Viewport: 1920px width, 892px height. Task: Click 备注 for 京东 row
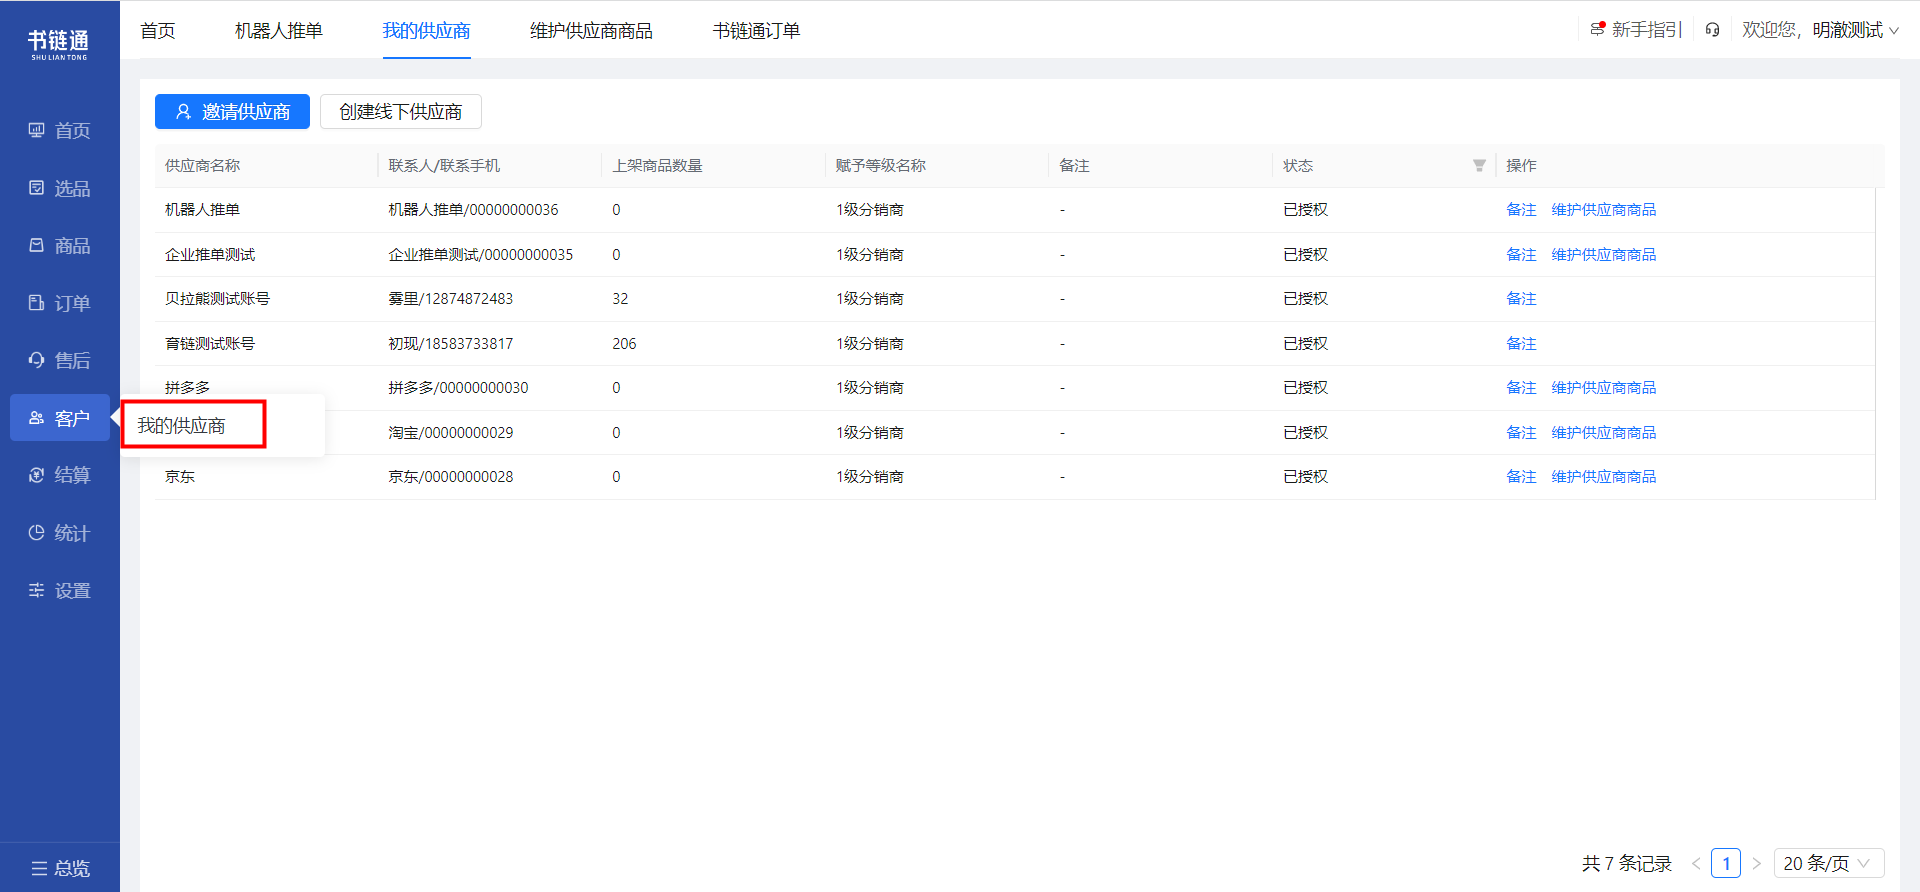click(x=1521, y=477)
